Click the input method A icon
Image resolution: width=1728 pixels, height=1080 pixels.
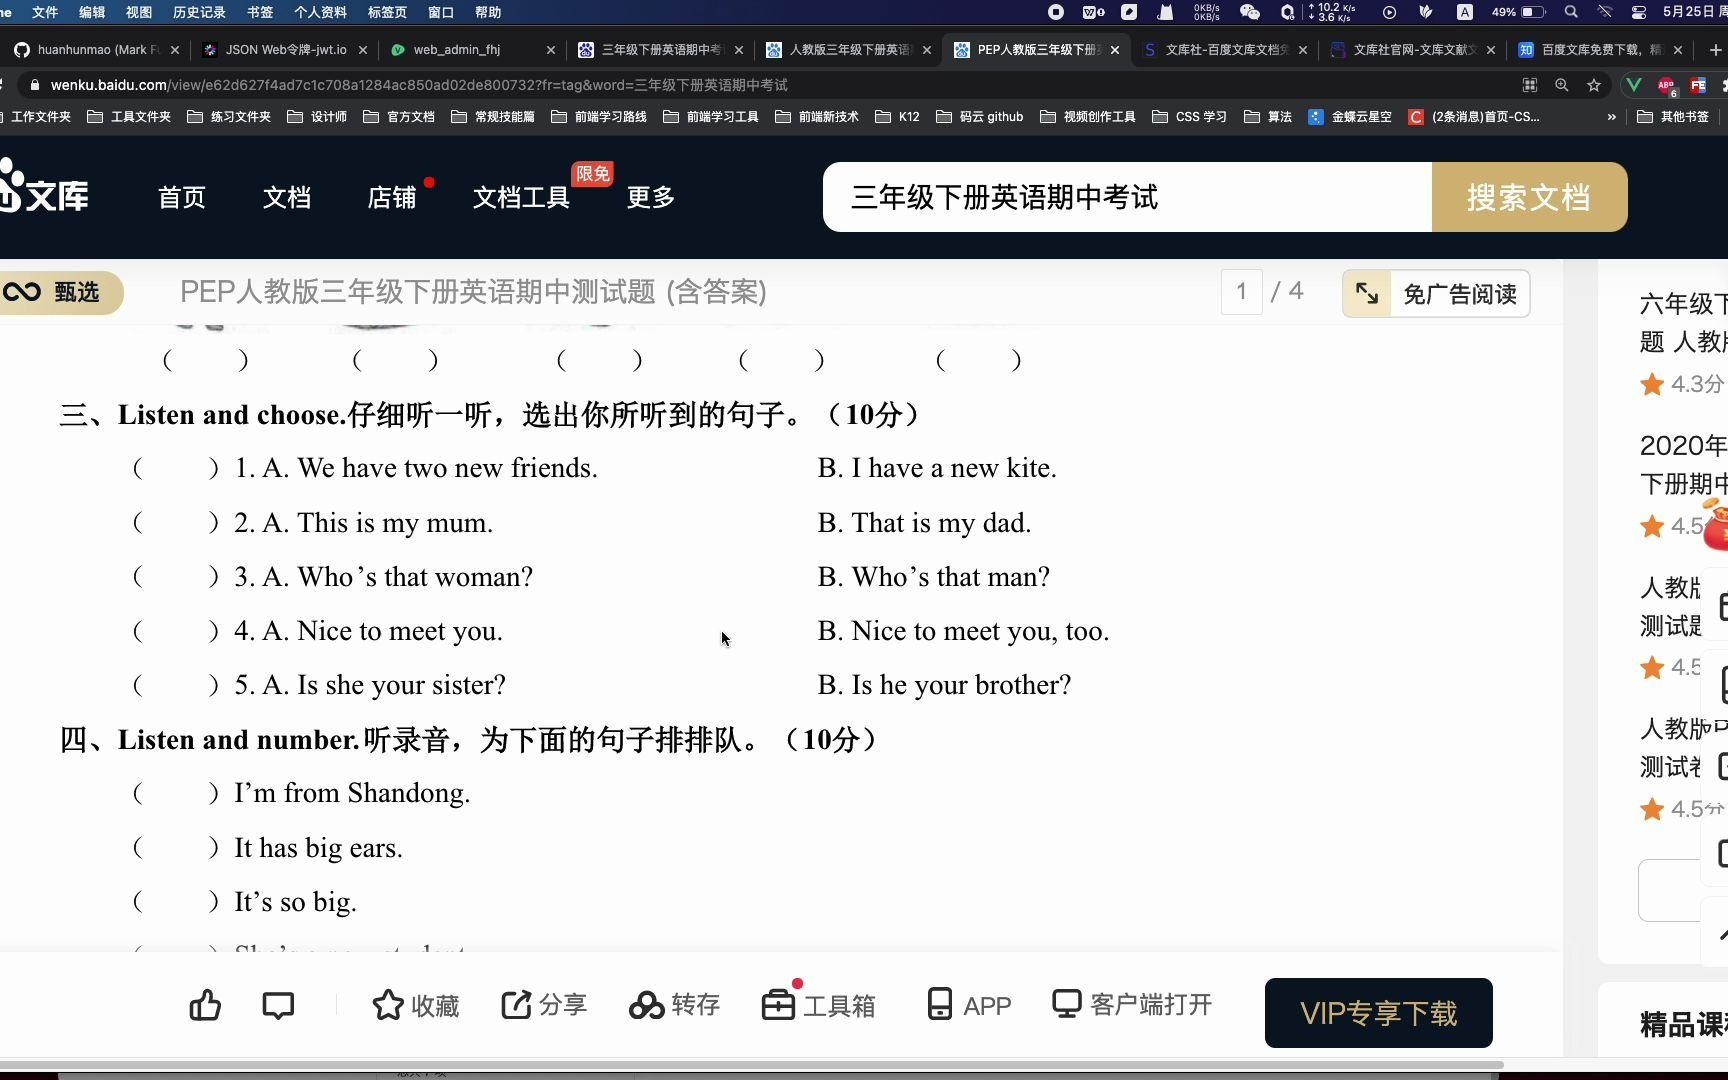1465,12
